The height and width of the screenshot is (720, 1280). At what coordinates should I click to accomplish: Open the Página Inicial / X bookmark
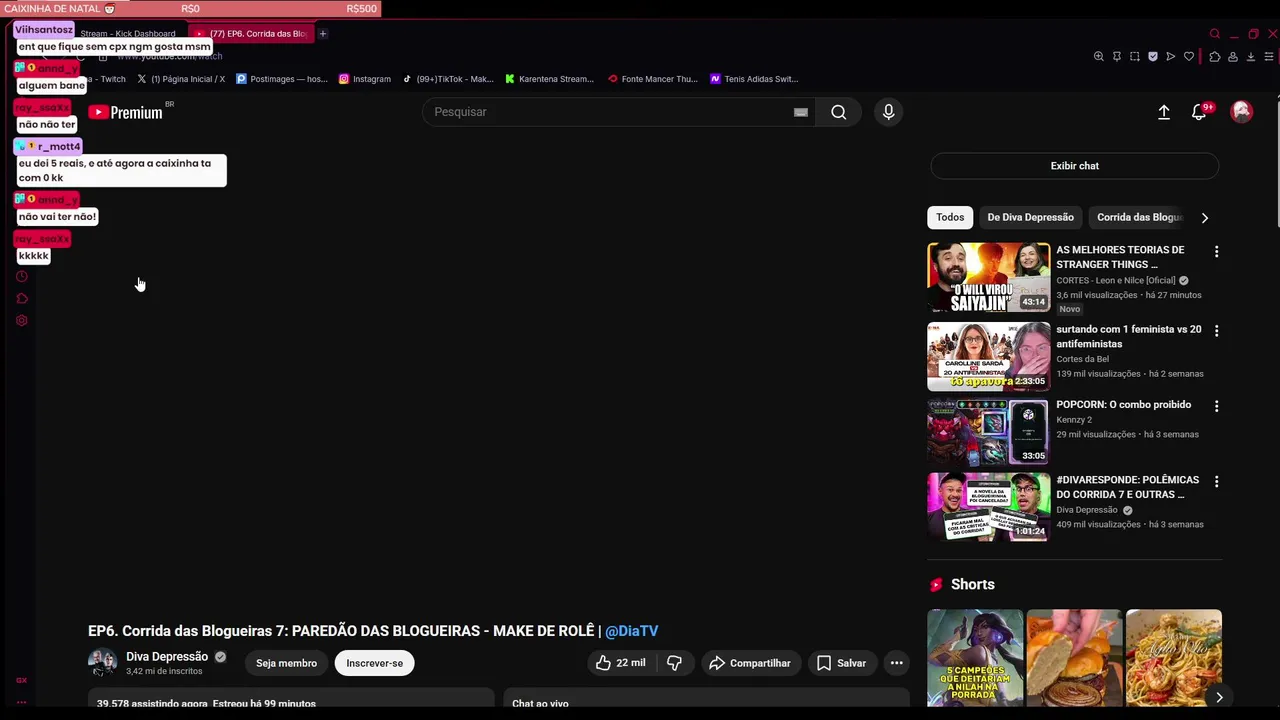pyautogui.click(x=181, y=79)
